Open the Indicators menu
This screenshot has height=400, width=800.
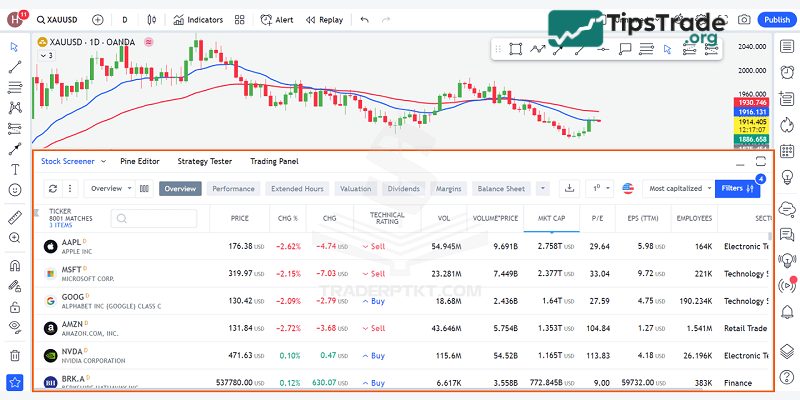[x=197, y=19]
